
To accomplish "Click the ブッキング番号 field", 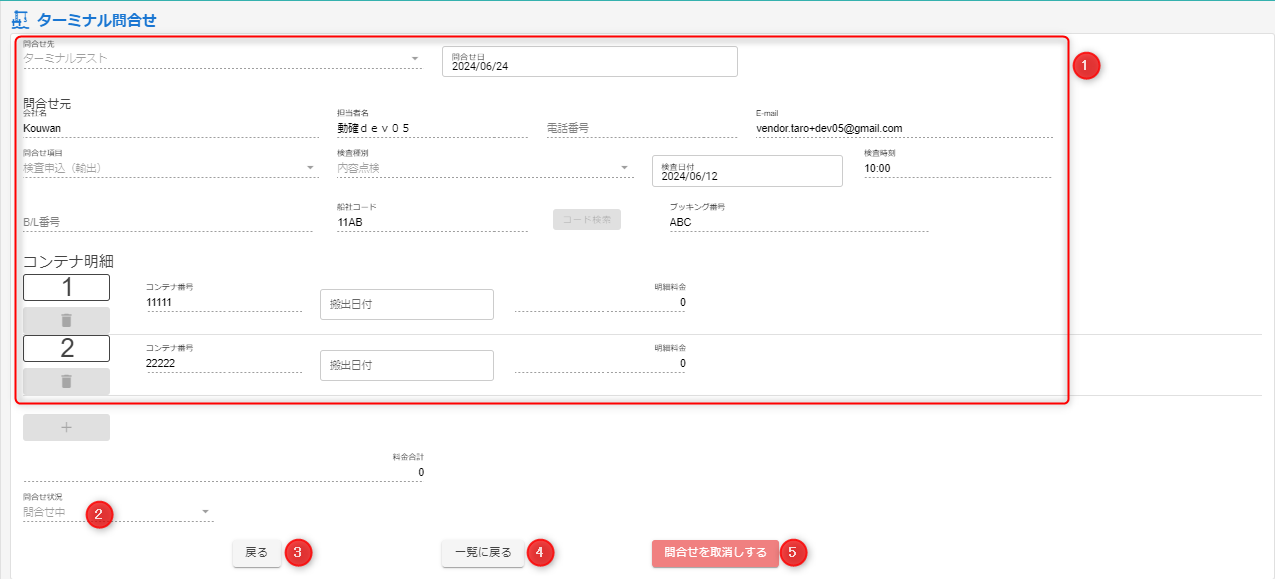I will (x=798, y=222).
